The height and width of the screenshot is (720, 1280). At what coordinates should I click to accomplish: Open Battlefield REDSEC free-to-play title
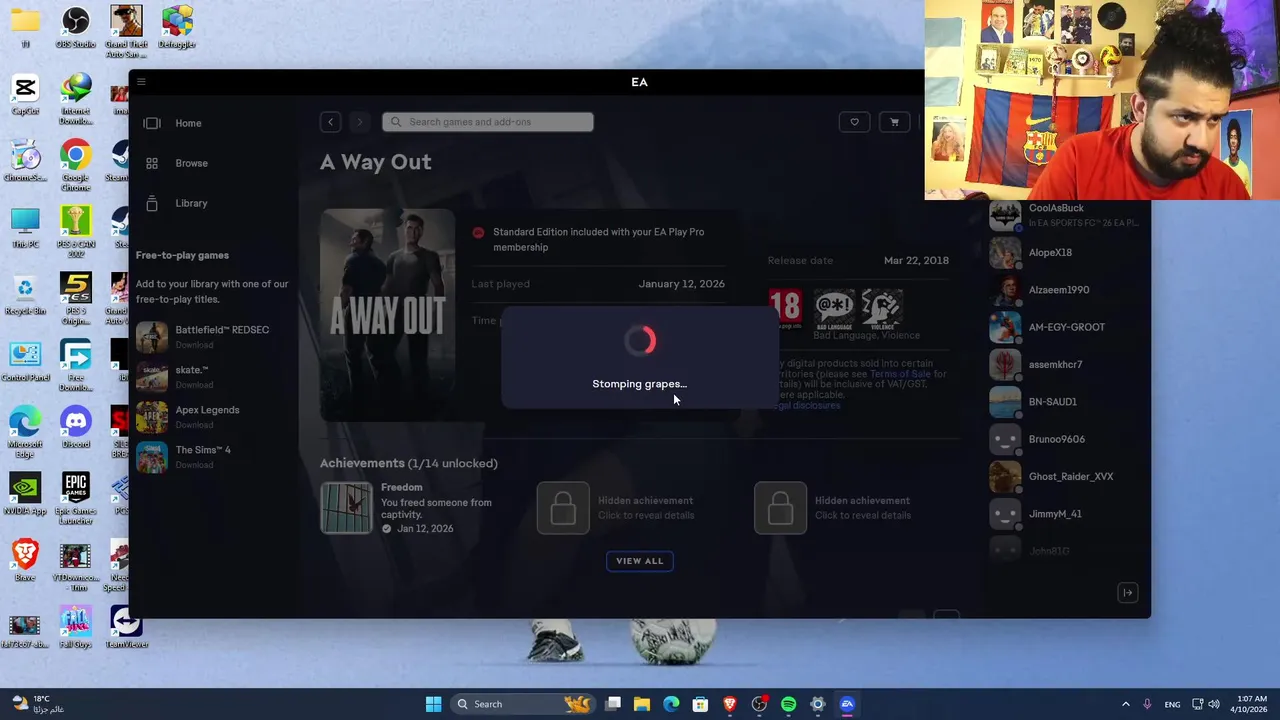[214, 337]
